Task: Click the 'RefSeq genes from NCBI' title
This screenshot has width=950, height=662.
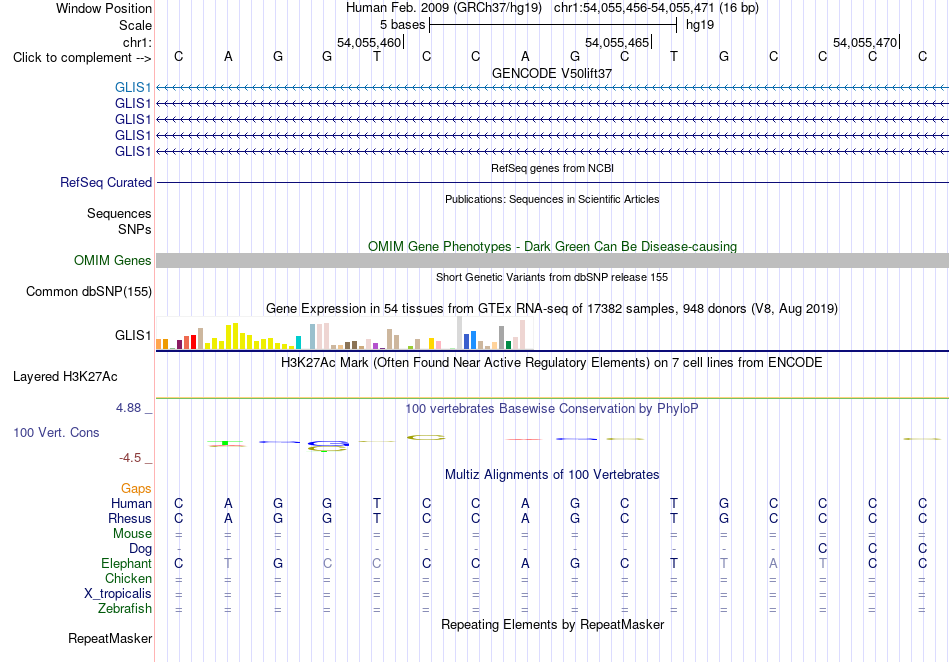Action: pos(552,168)
